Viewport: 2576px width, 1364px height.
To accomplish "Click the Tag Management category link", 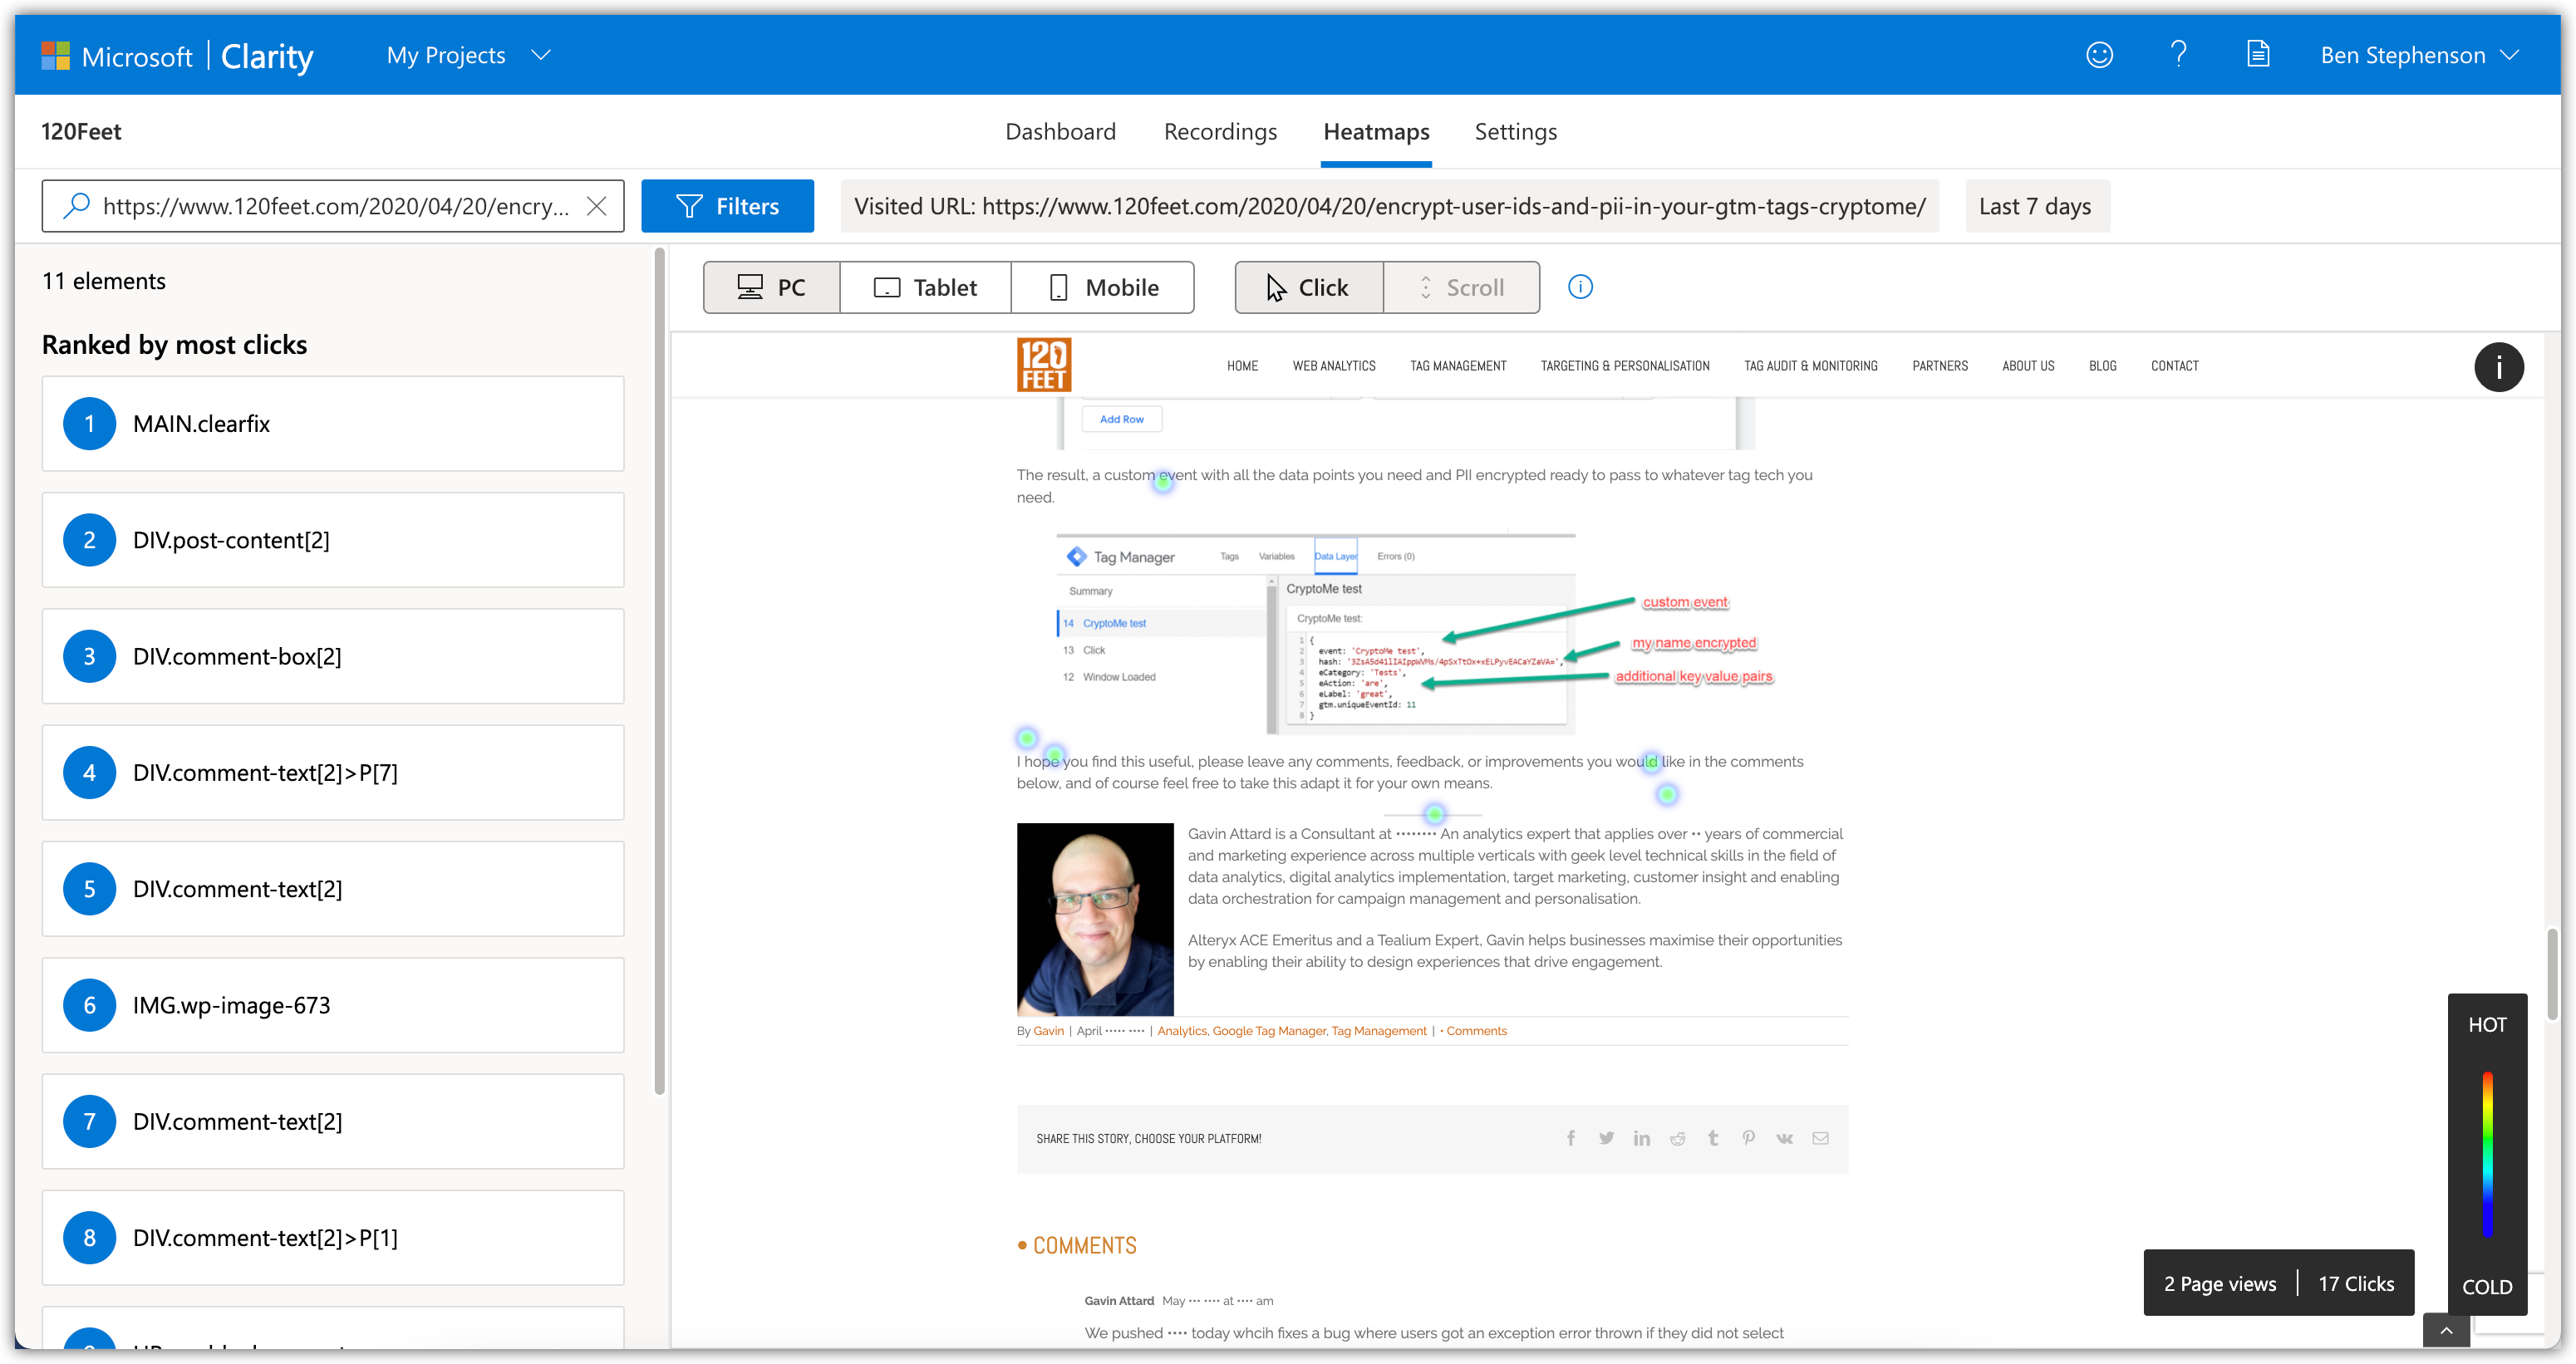I will 1378,1031.
